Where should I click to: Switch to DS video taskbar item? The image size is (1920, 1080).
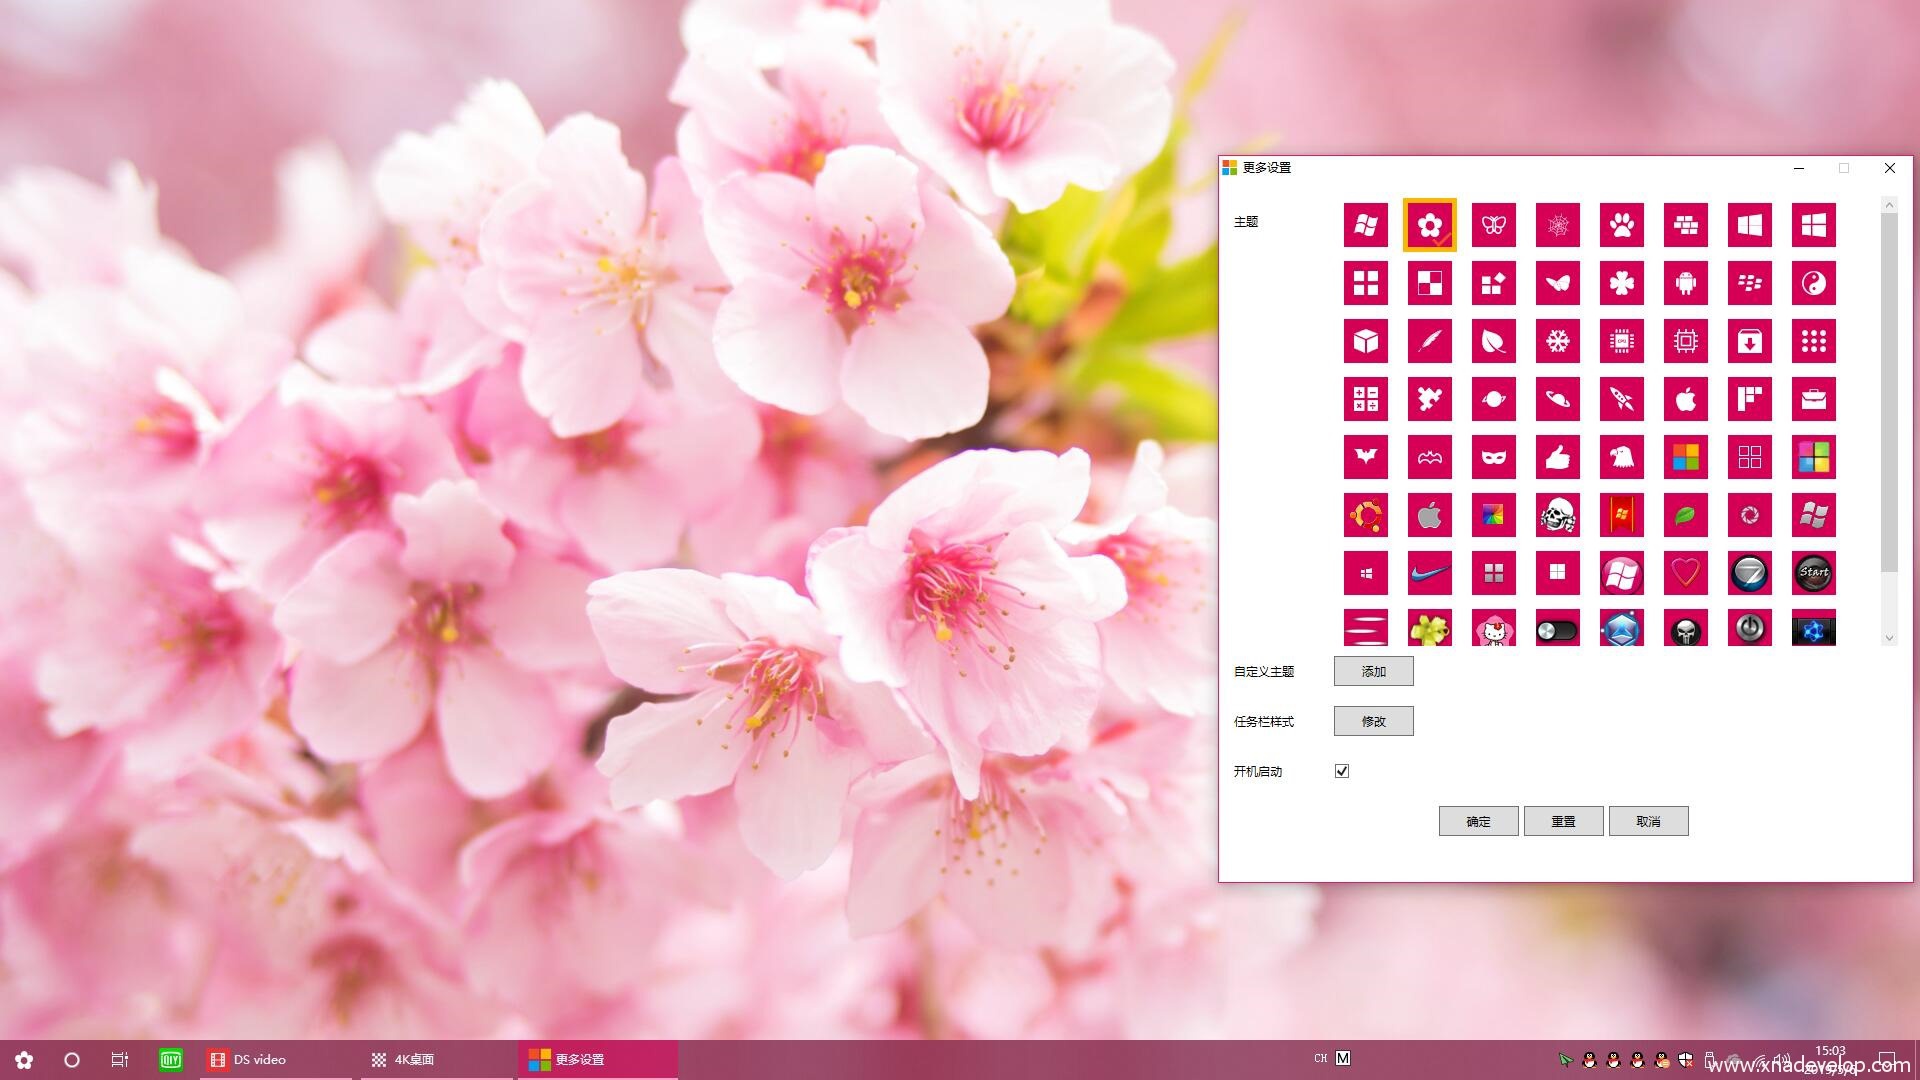[260, 1059]
